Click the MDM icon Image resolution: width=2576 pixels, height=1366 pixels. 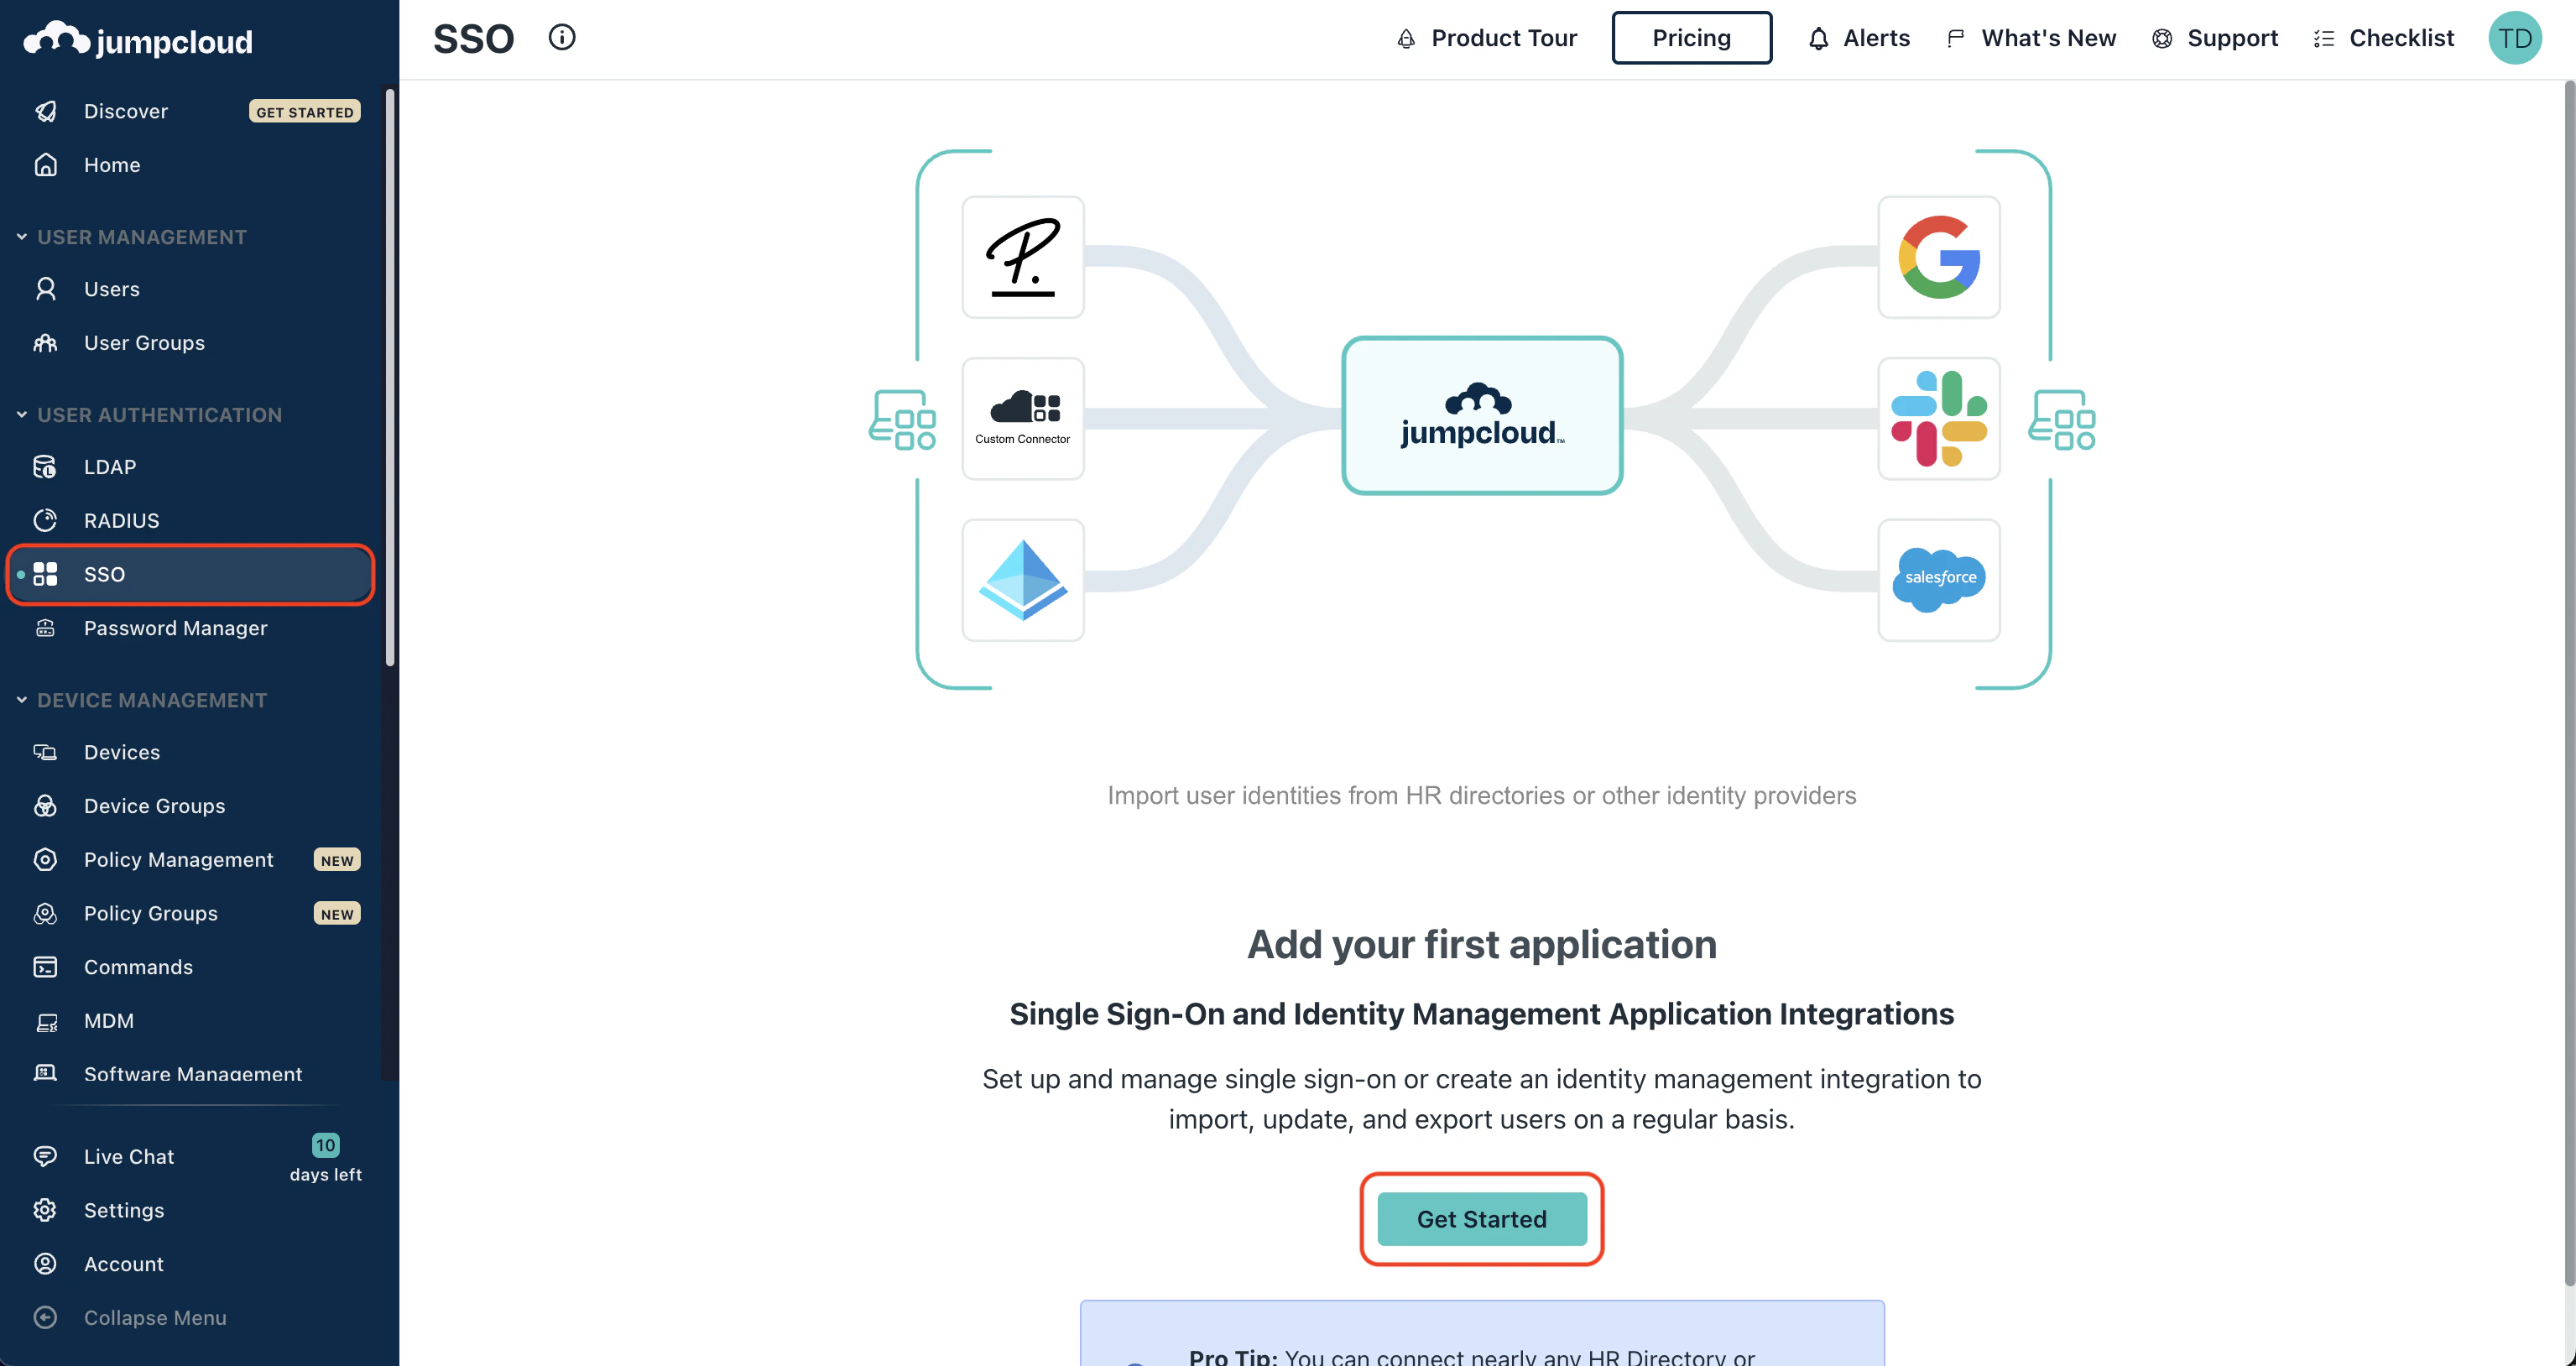(x=46, y=1021)
